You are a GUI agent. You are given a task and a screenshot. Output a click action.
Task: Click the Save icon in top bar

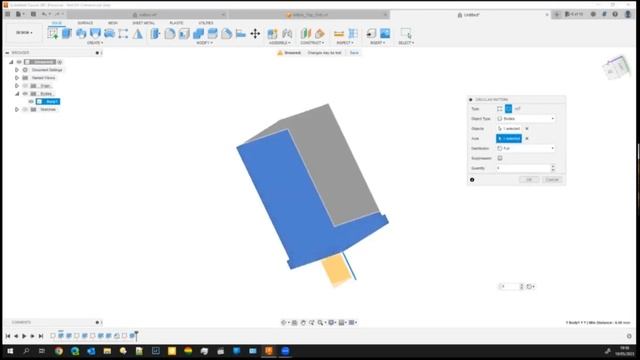click(x=33, y=14)
